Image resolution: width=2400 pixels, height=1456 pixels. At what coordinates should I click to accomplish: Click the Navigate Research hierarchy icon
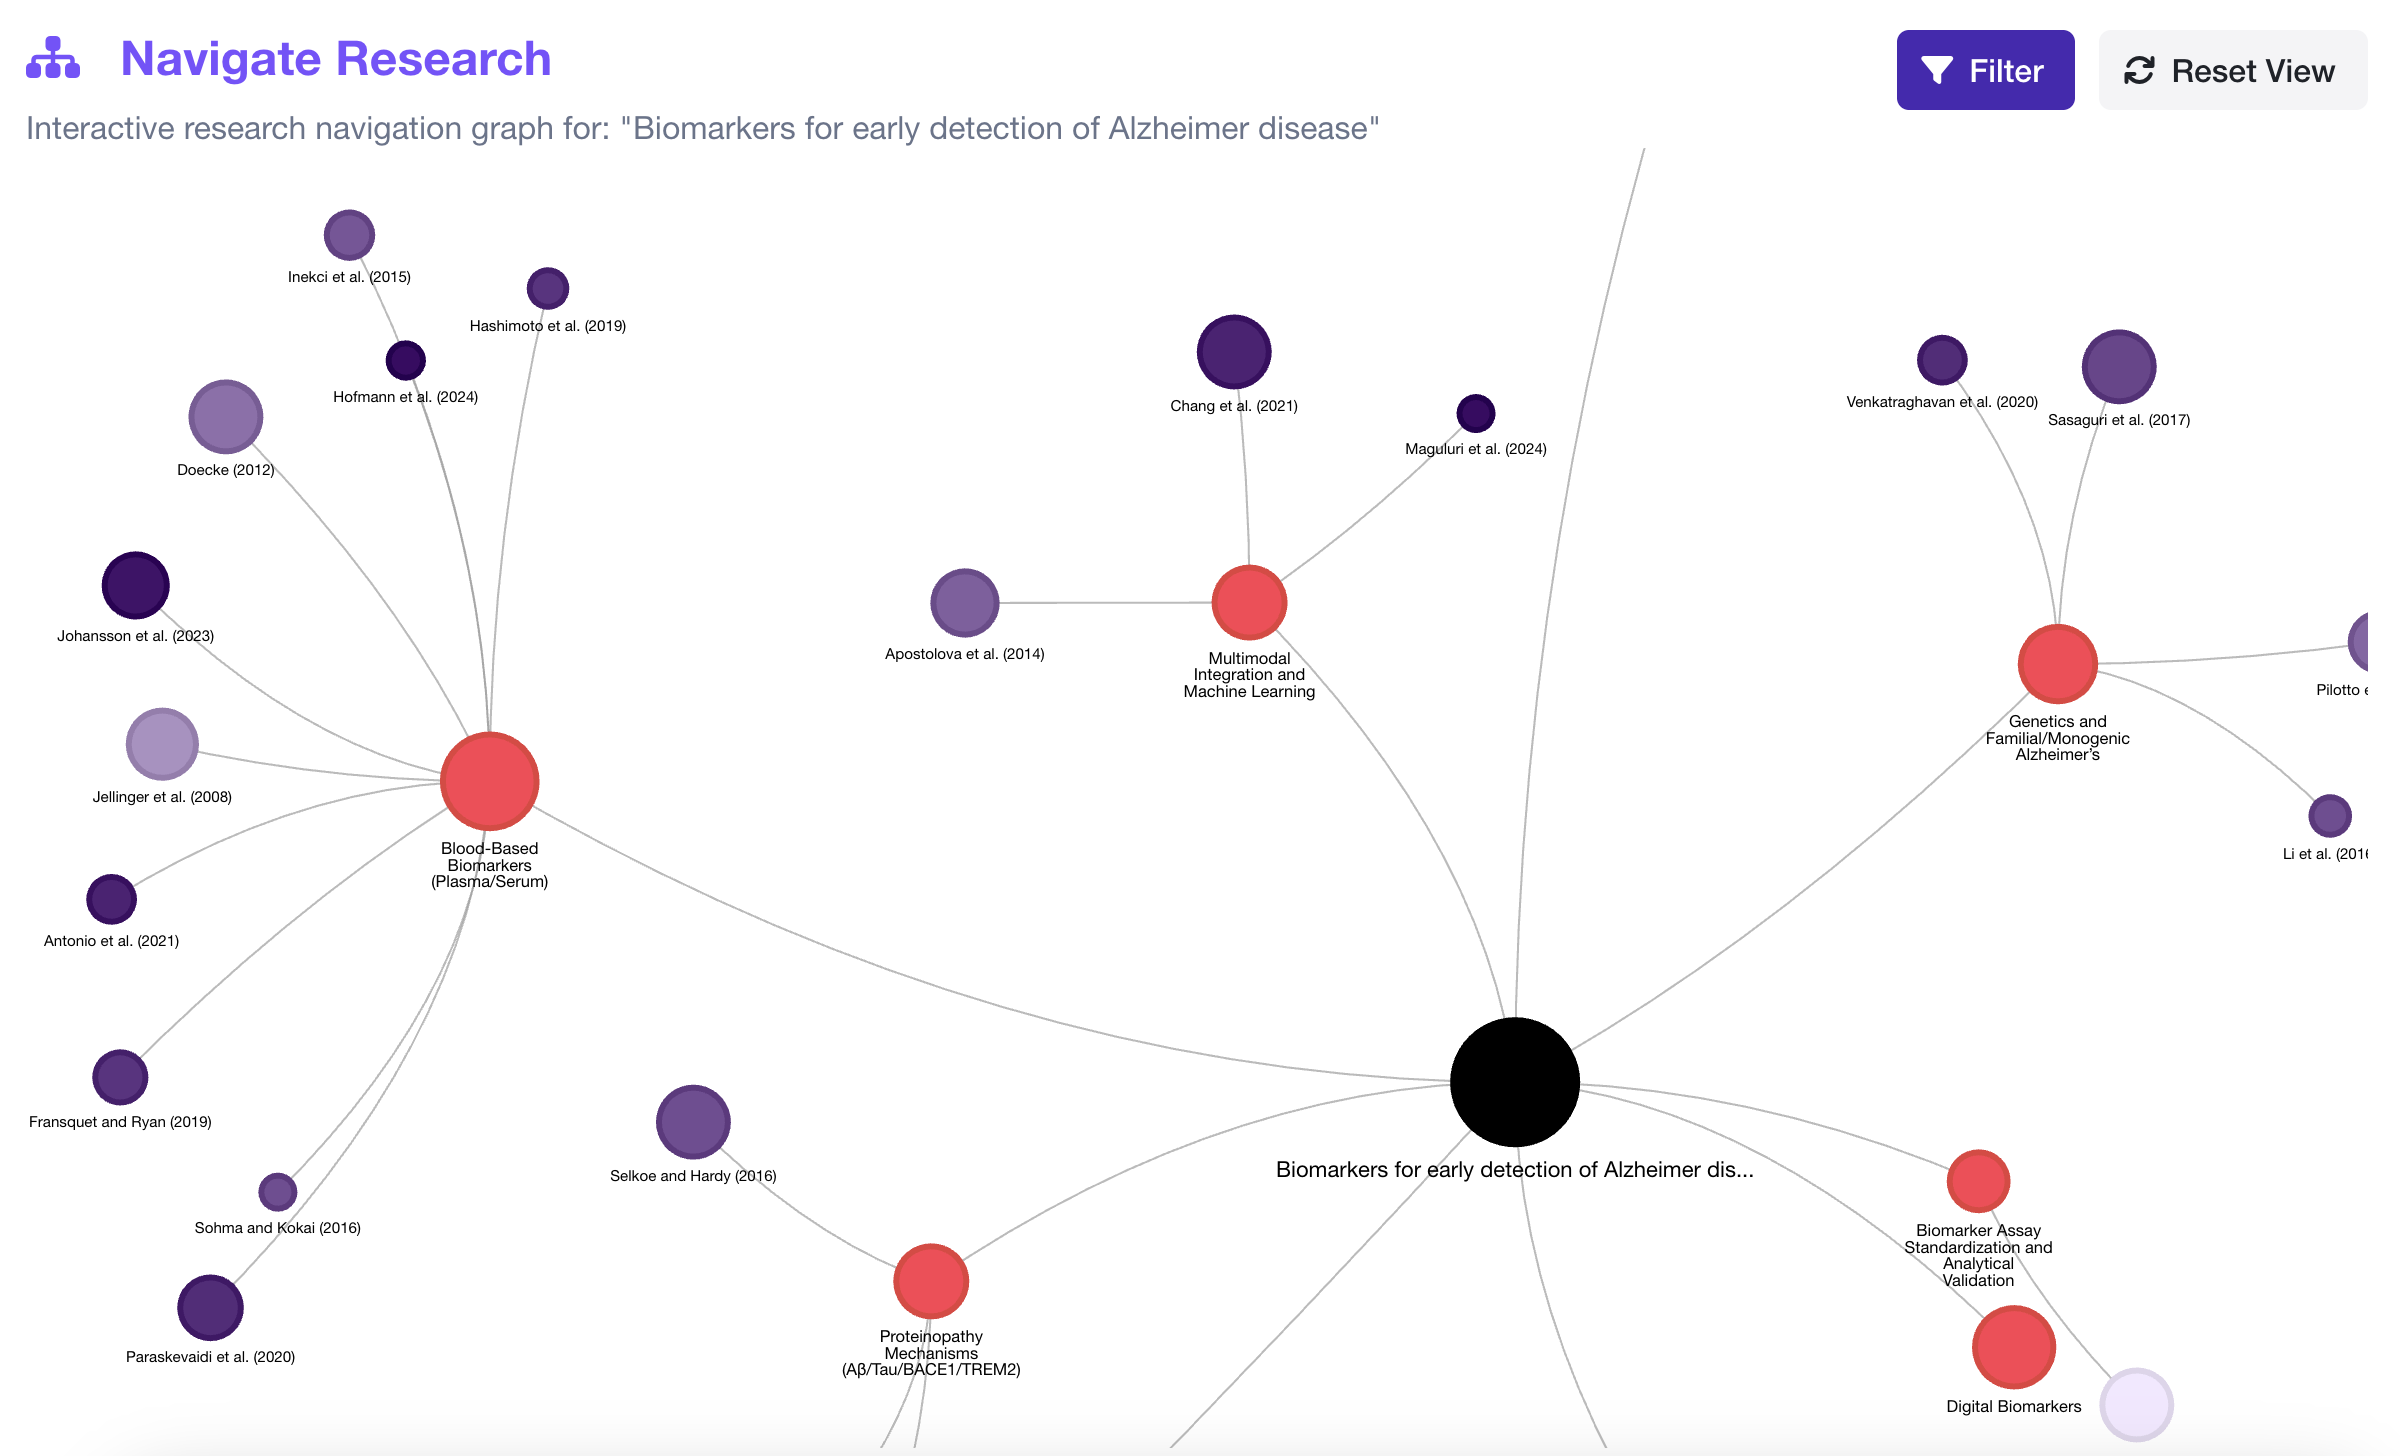tap(53, 58)
